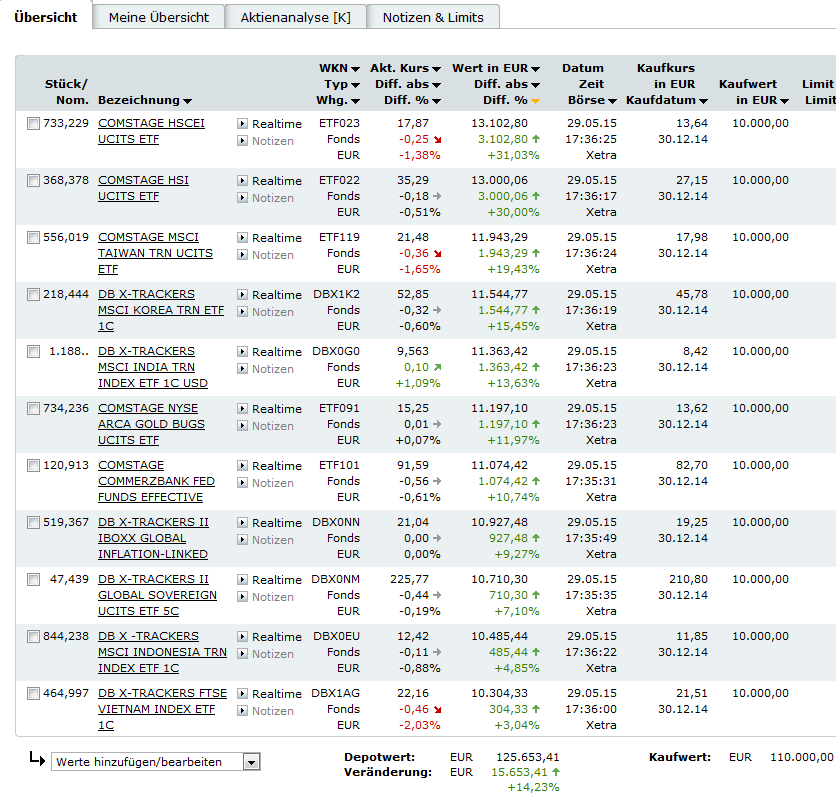Open Realtime icon for MSCI INDIA row
Image resolution: width=836 pixels, height=809 pixels.
point(242,352)
